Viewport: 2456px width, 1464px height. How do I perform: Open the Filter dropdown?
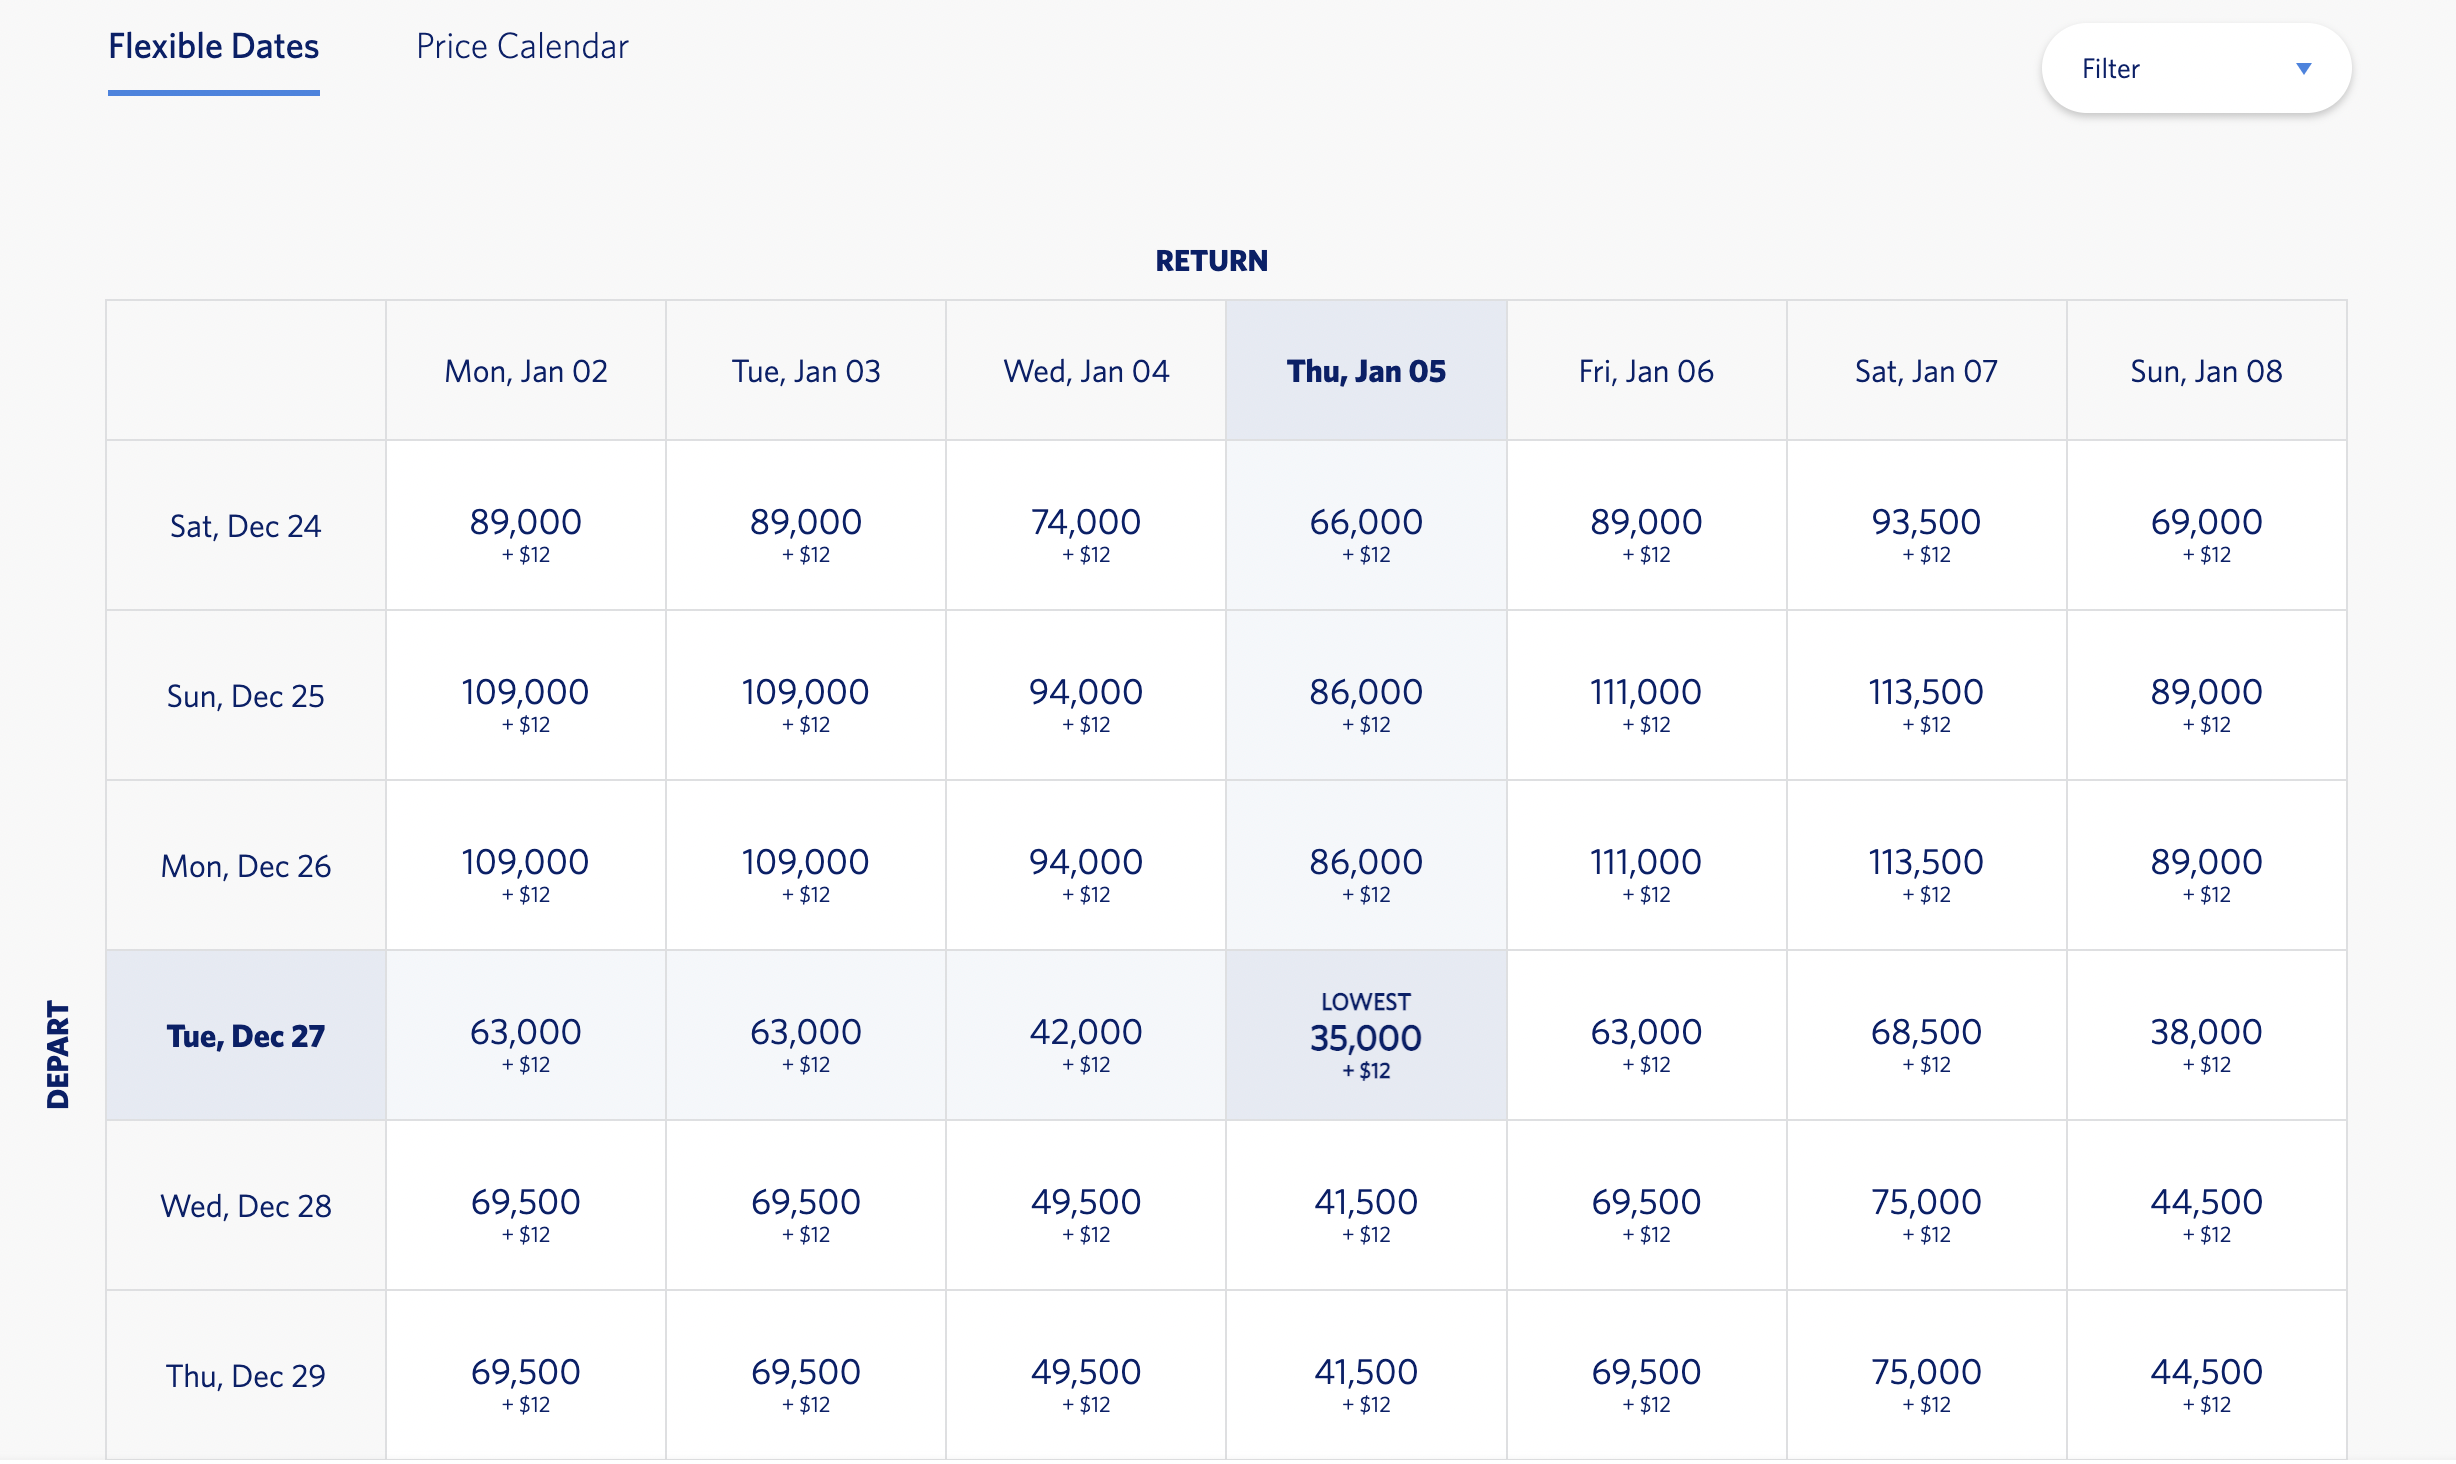[x=2195, y=69]
